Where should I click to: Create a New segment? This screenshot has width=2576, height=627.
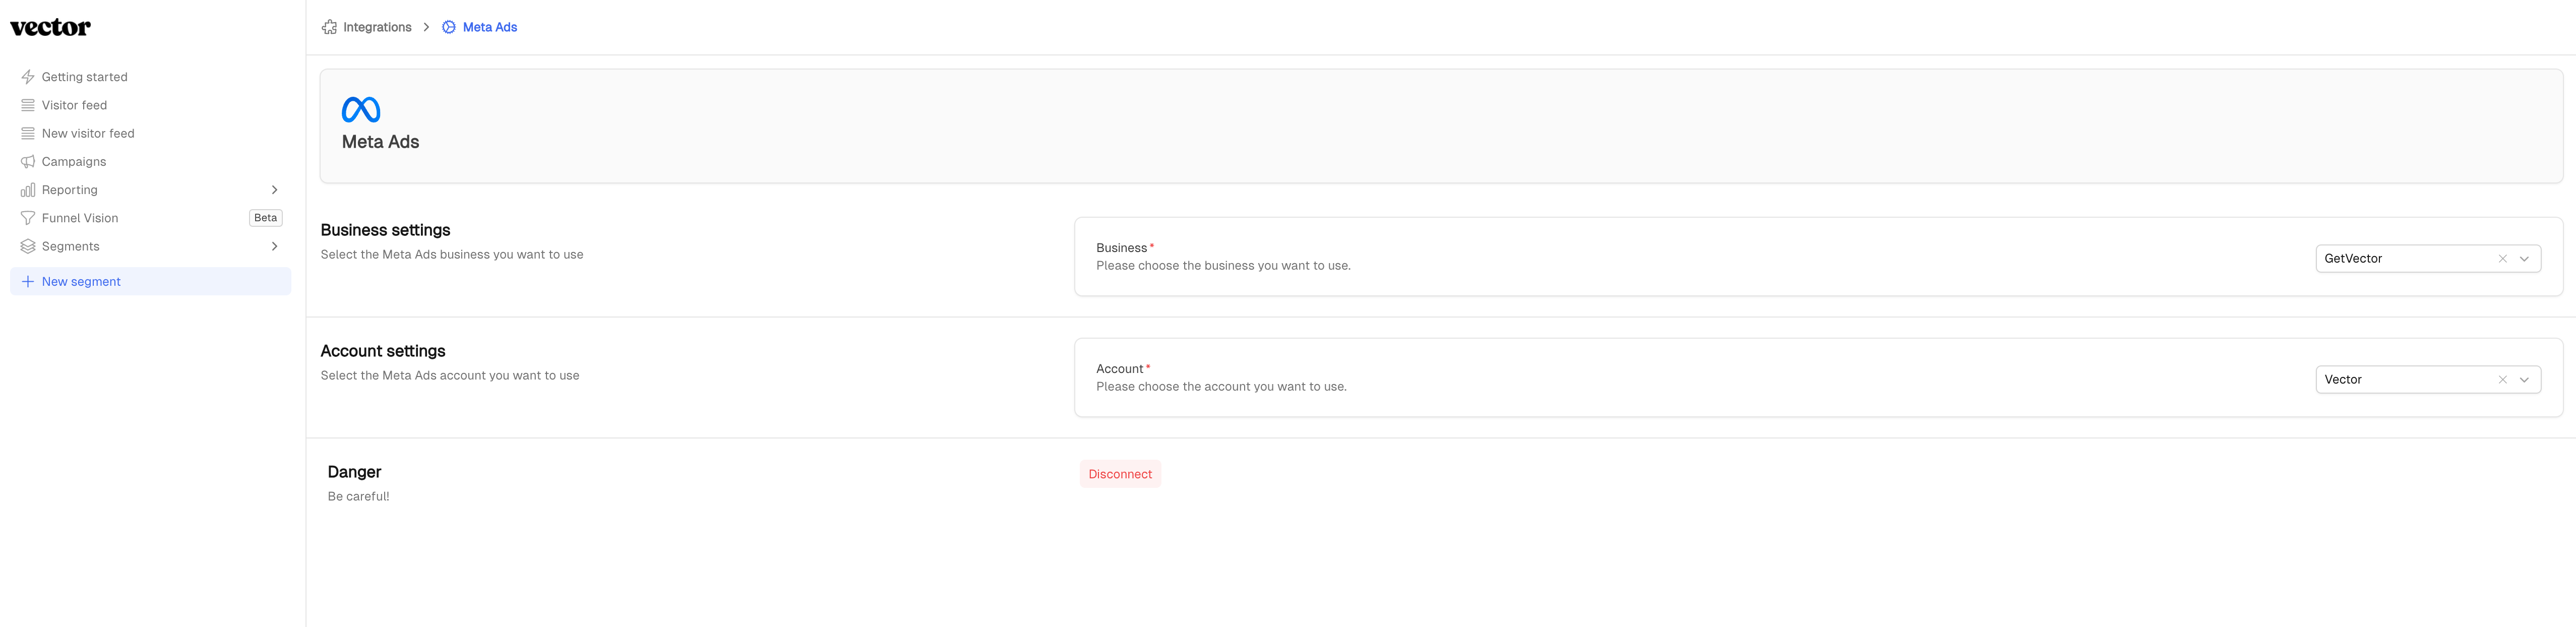point(81,282)
